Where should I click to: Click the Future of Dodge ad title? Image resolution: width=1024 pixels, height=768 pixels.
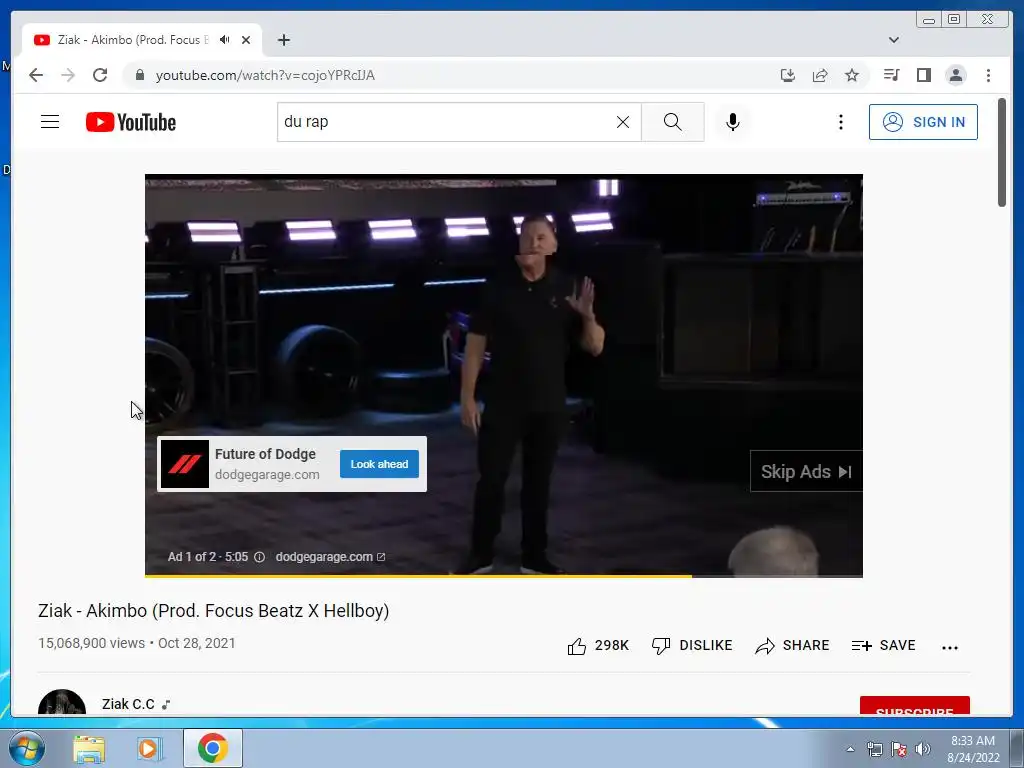click(265, 454)
